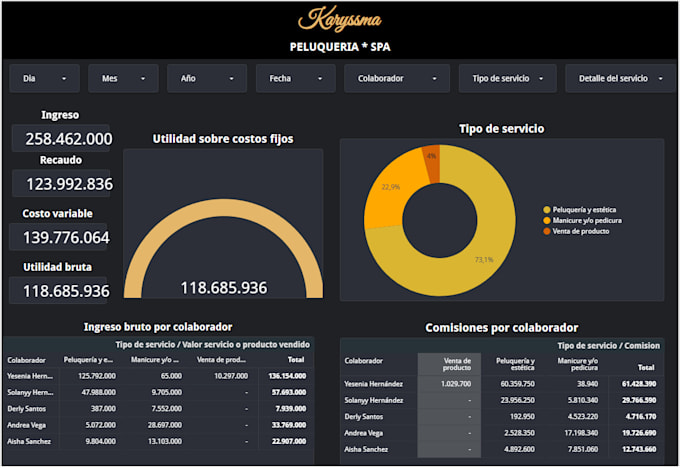Click the cell 10.297.000
680x468 pixels.
point(231,376)
